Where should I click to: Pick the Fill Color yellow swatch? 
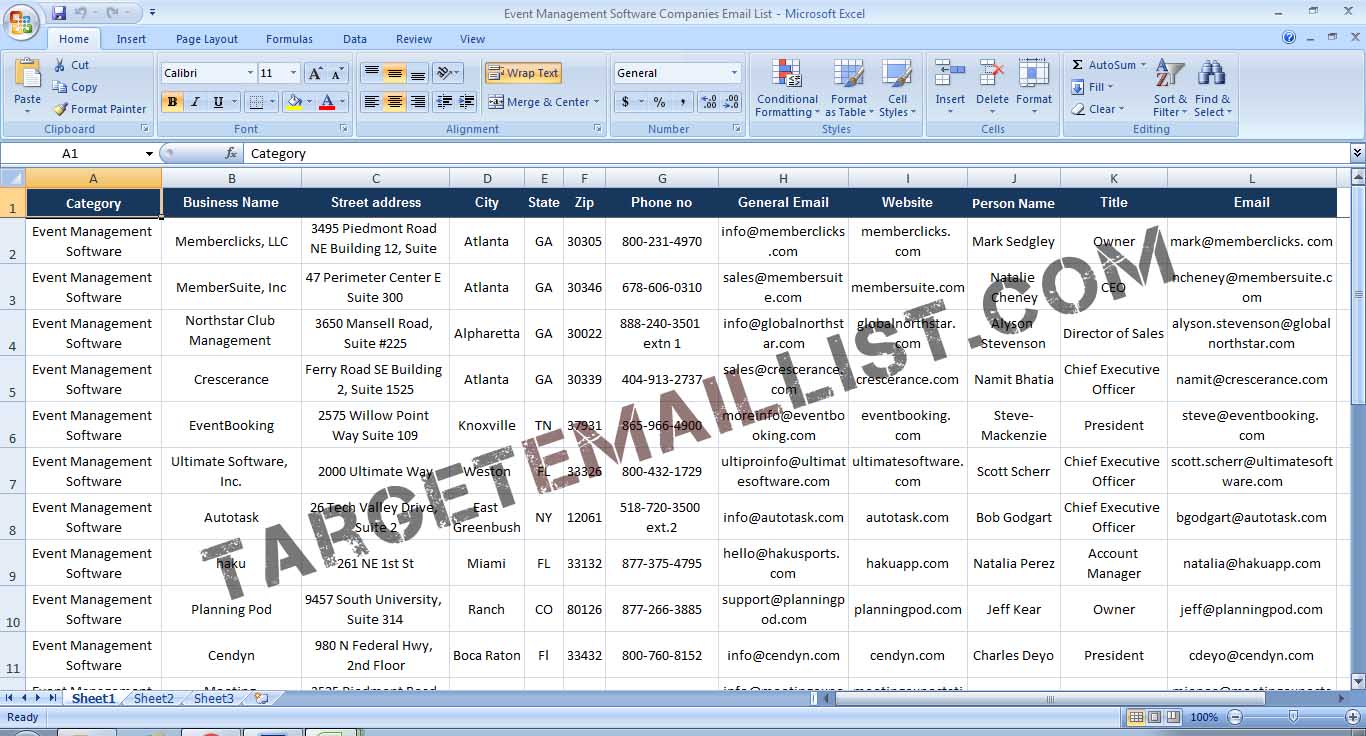(294, 102)
